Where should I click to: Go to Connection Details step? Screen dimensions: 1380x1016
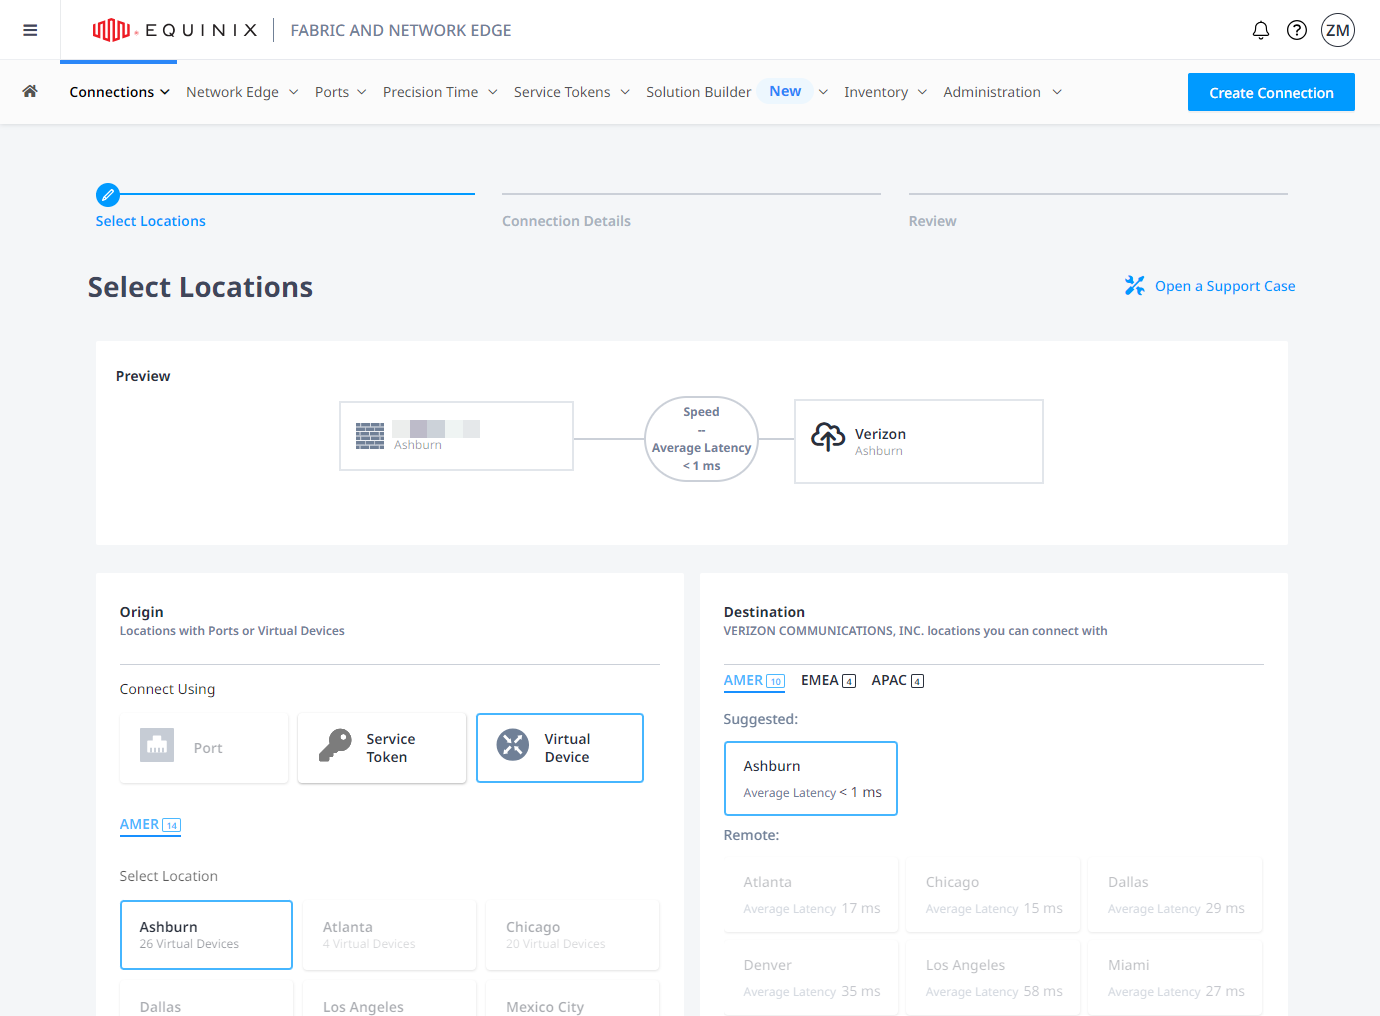pos(566,221)
